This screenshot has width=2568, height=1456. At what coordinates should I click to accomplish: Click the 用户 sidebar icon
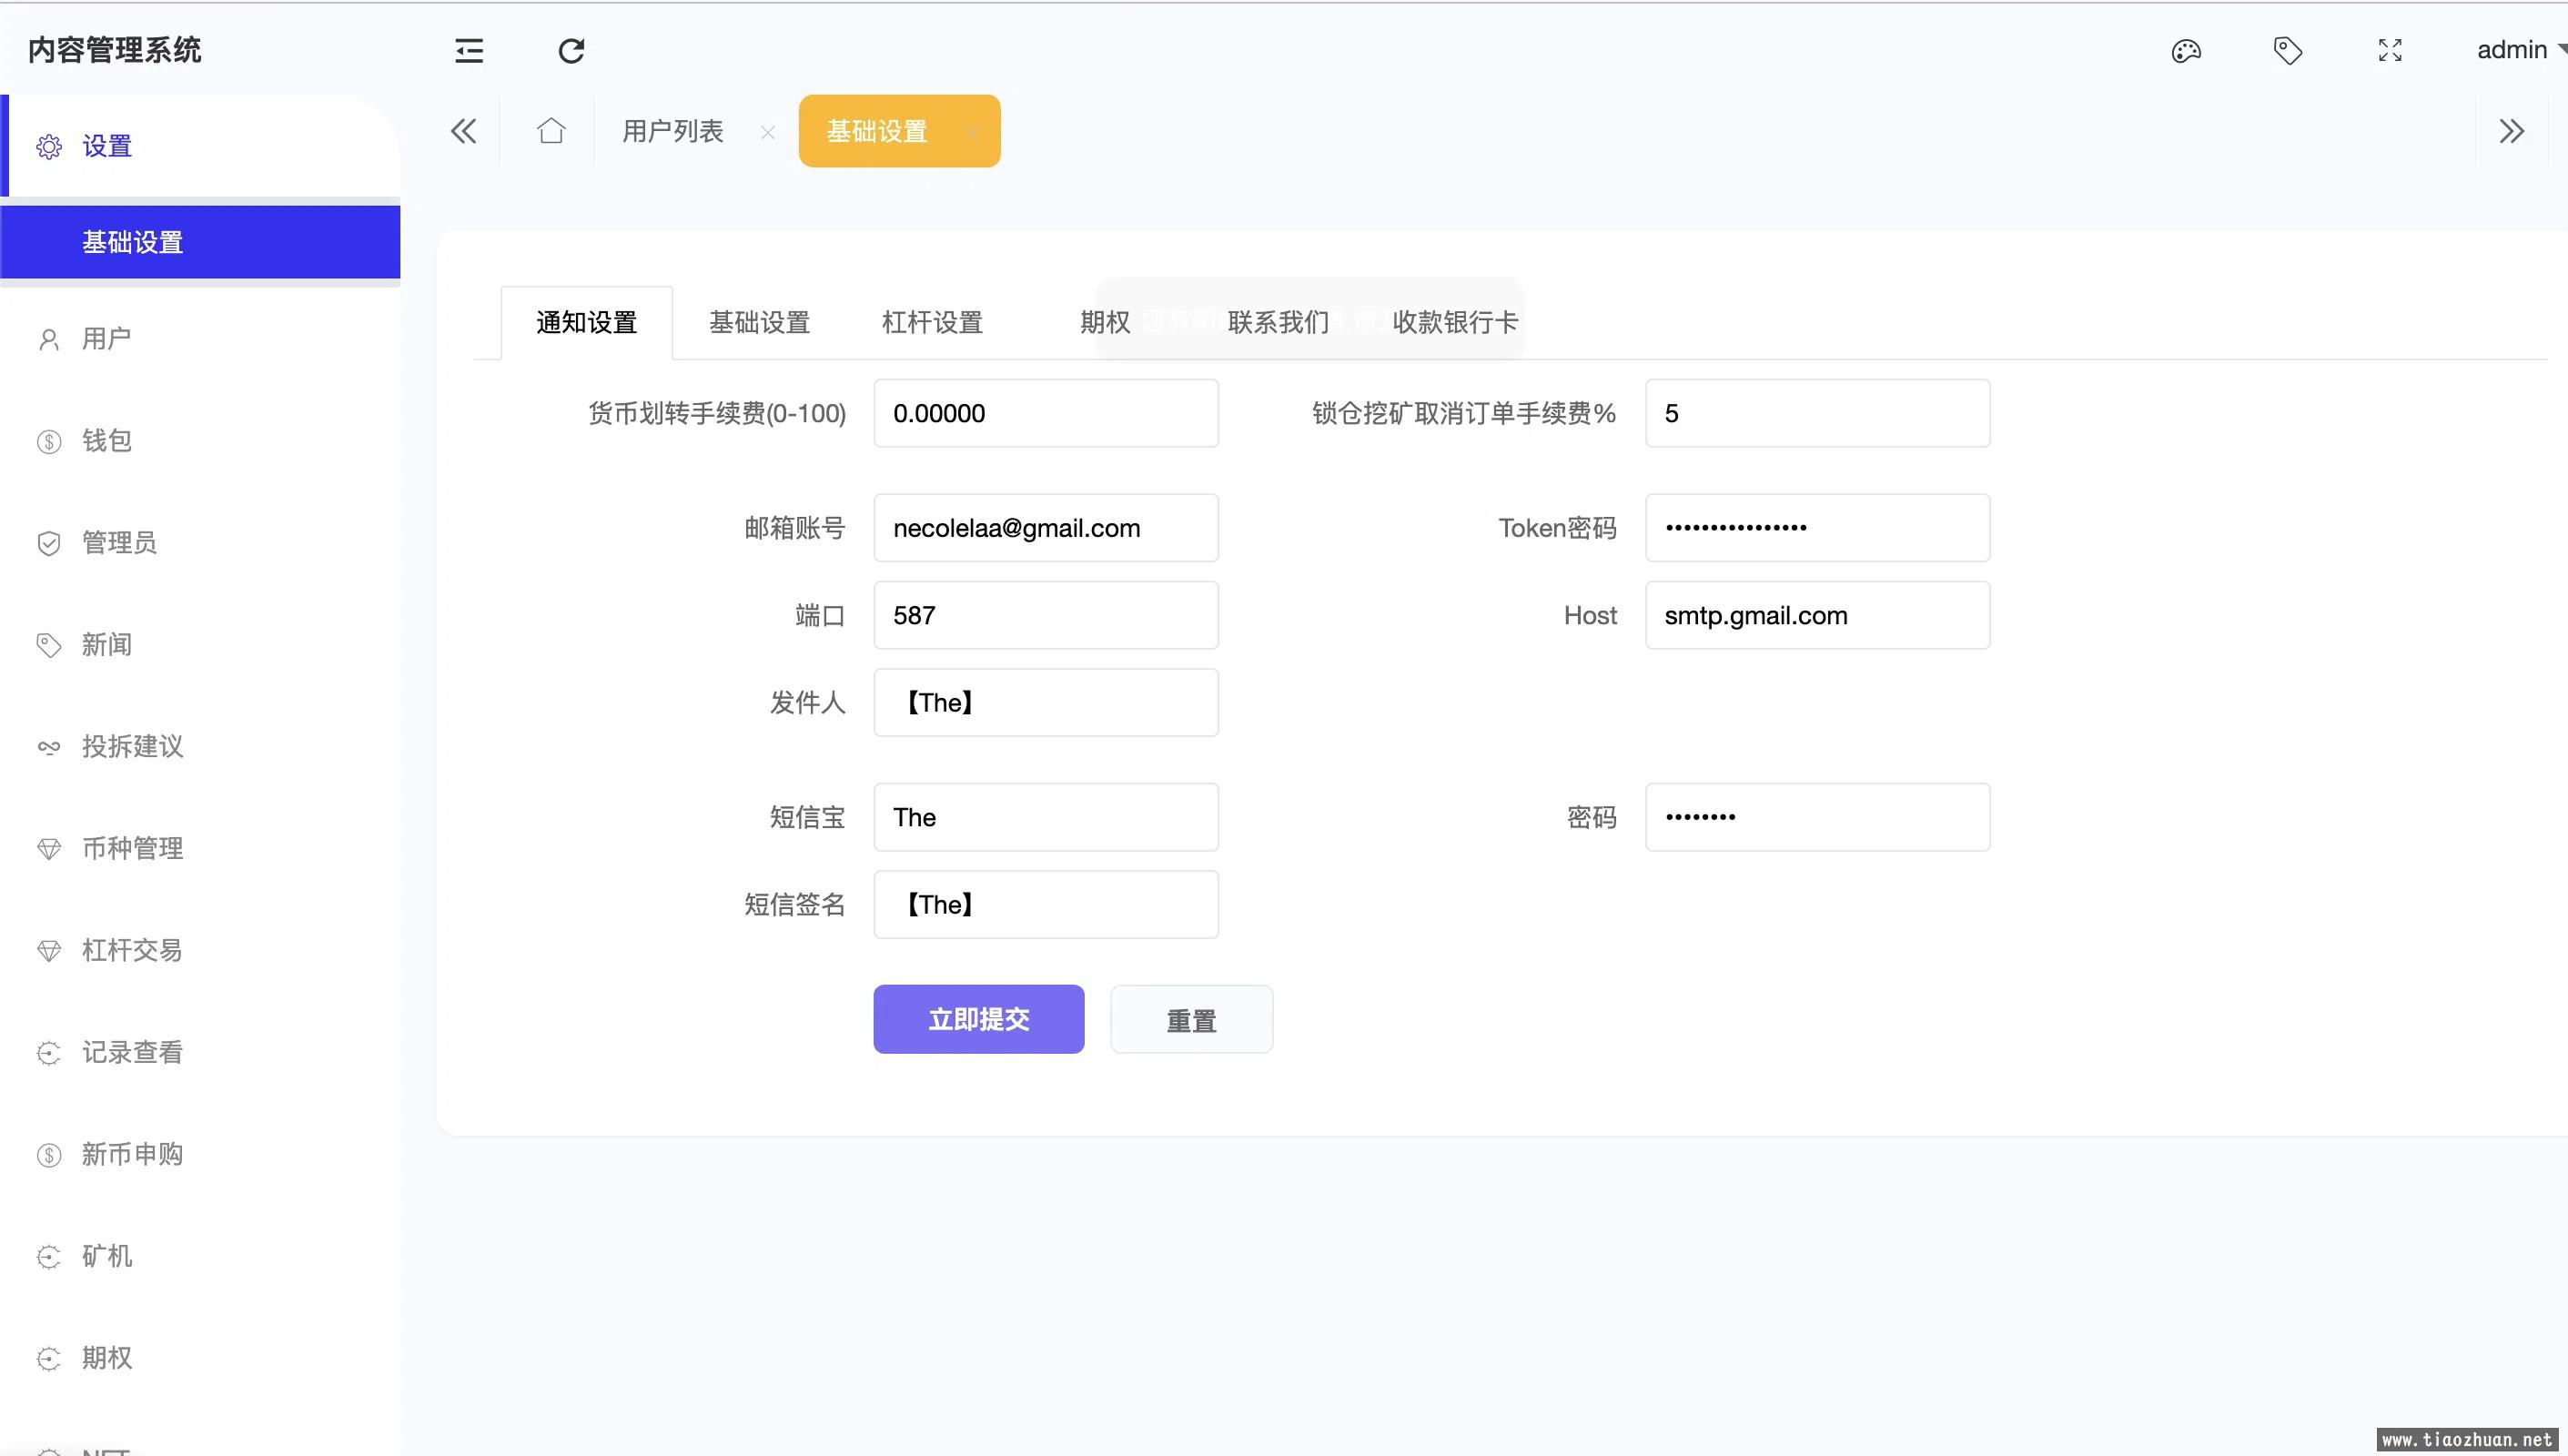[47, 339]
